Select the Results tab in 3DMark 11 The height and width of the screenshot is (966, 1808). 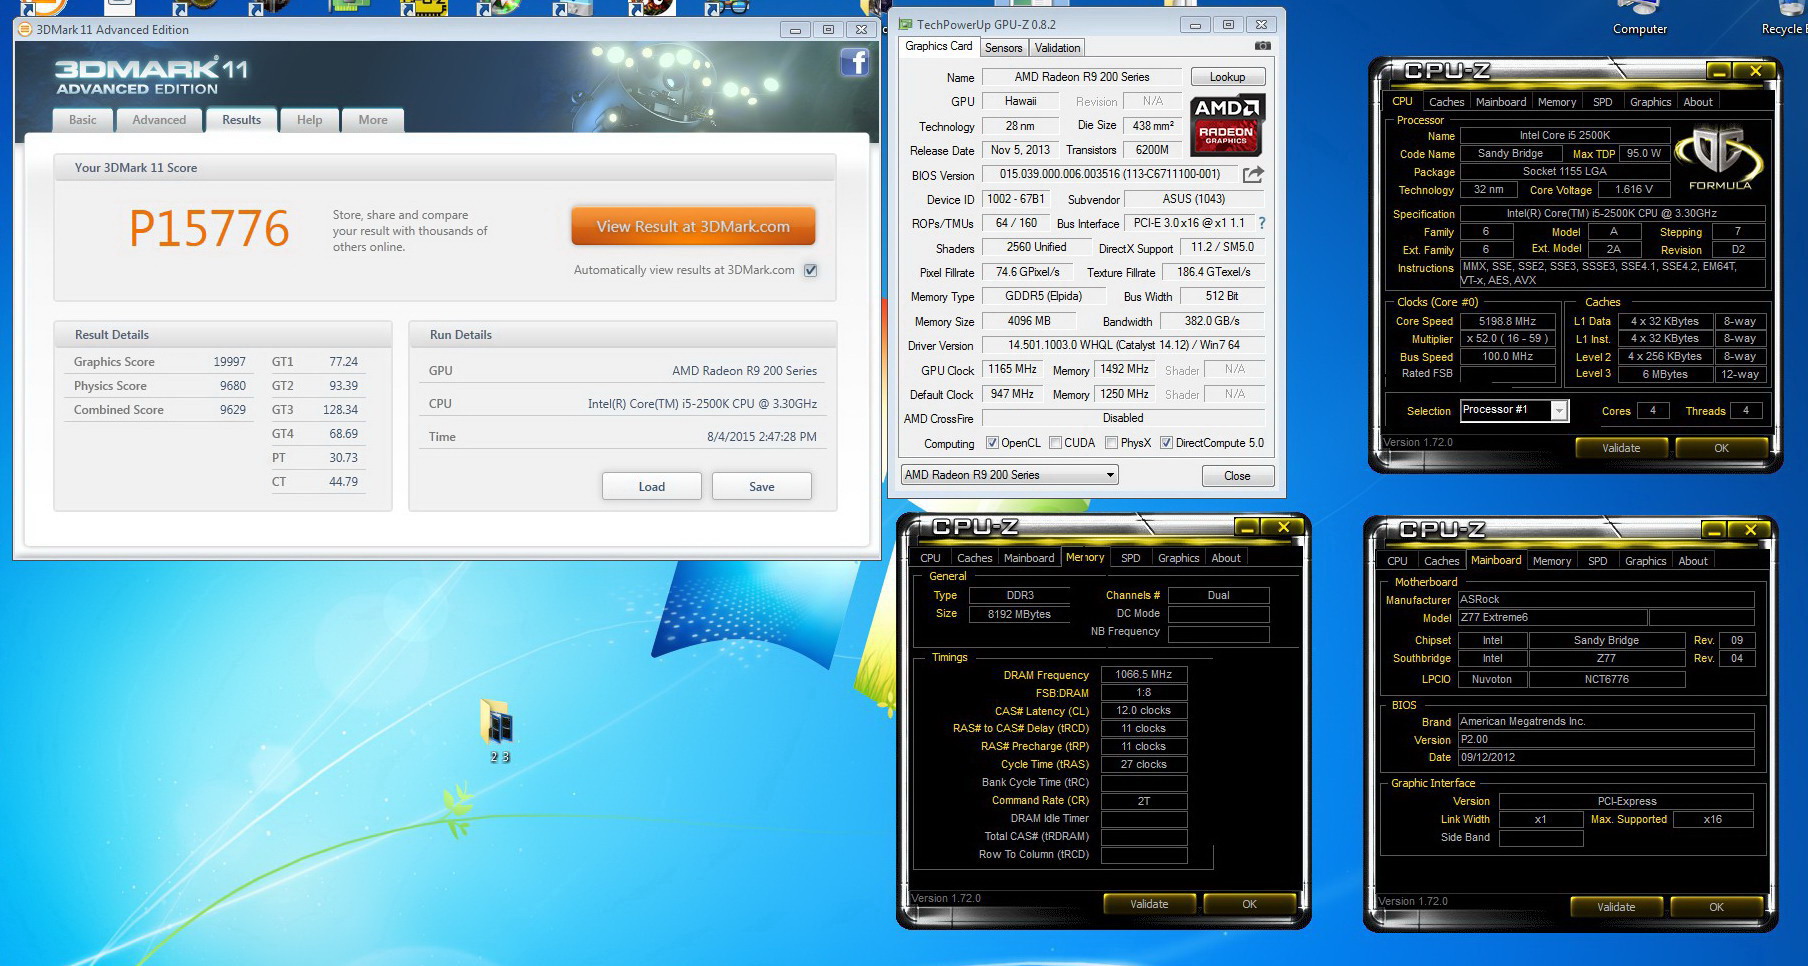click(241, 120)
